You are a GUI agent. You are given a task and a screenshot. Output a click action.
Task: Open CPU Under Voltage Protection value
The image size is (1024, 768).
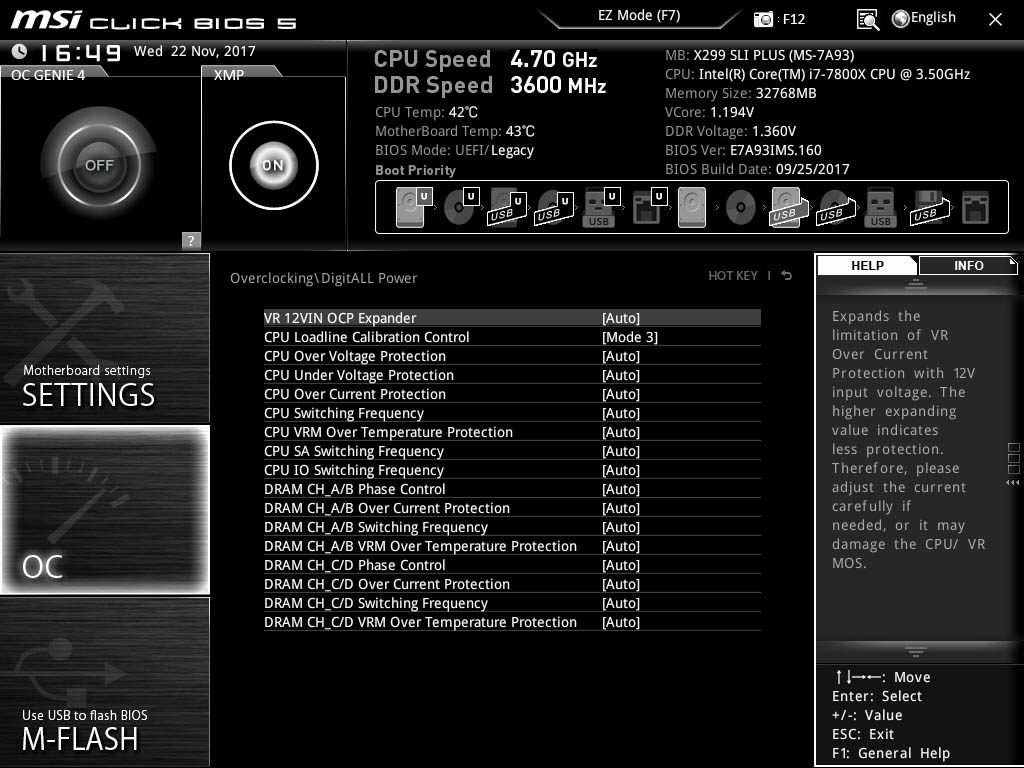pos(620,375)
